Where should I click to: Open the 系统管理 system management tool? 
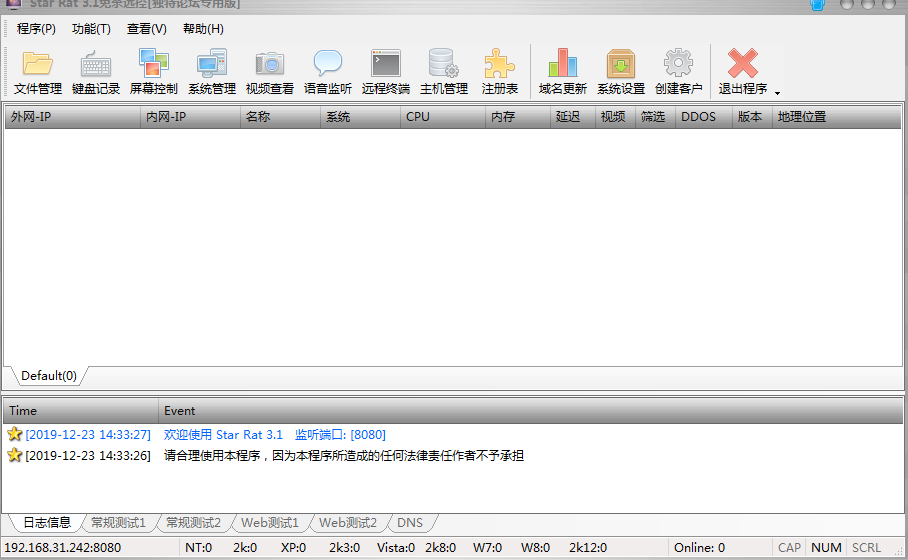click(x=212, y=72)
